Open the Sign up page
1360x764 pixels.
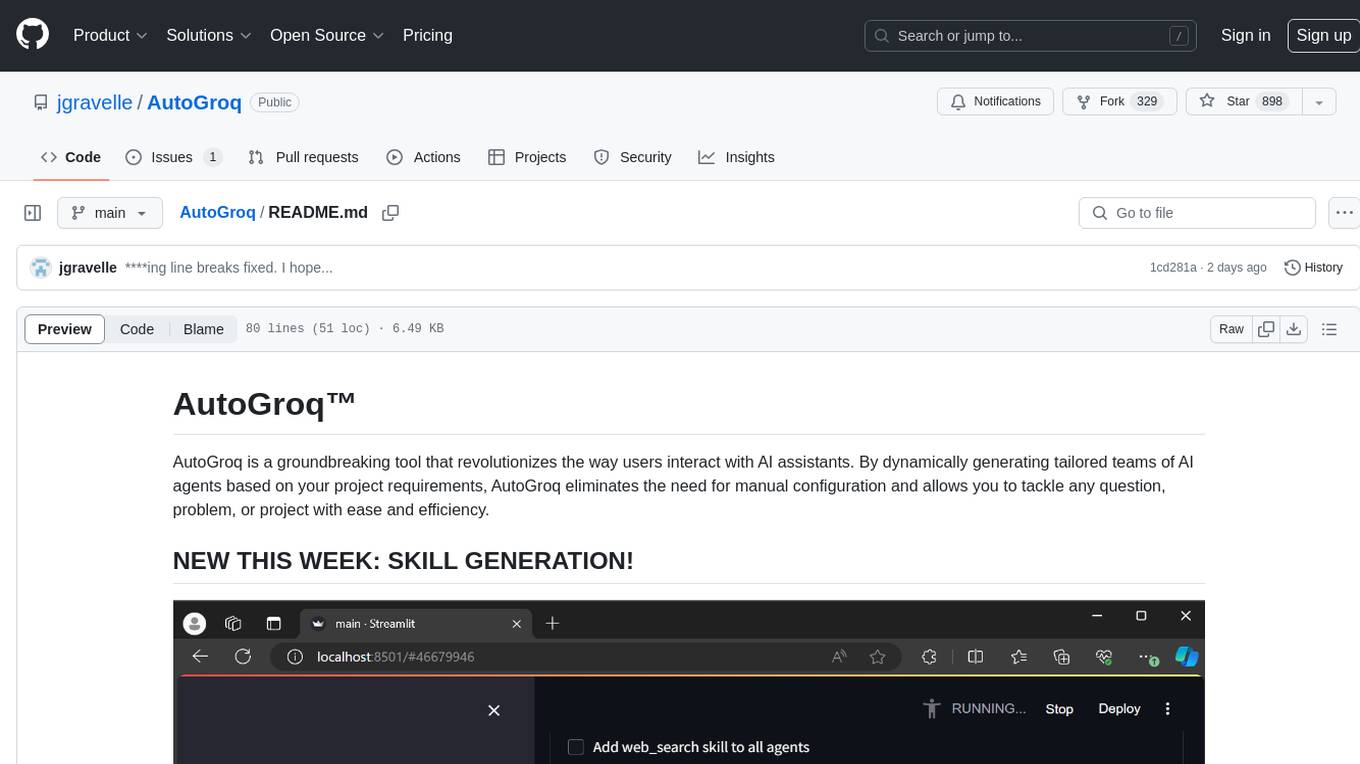1323,35
